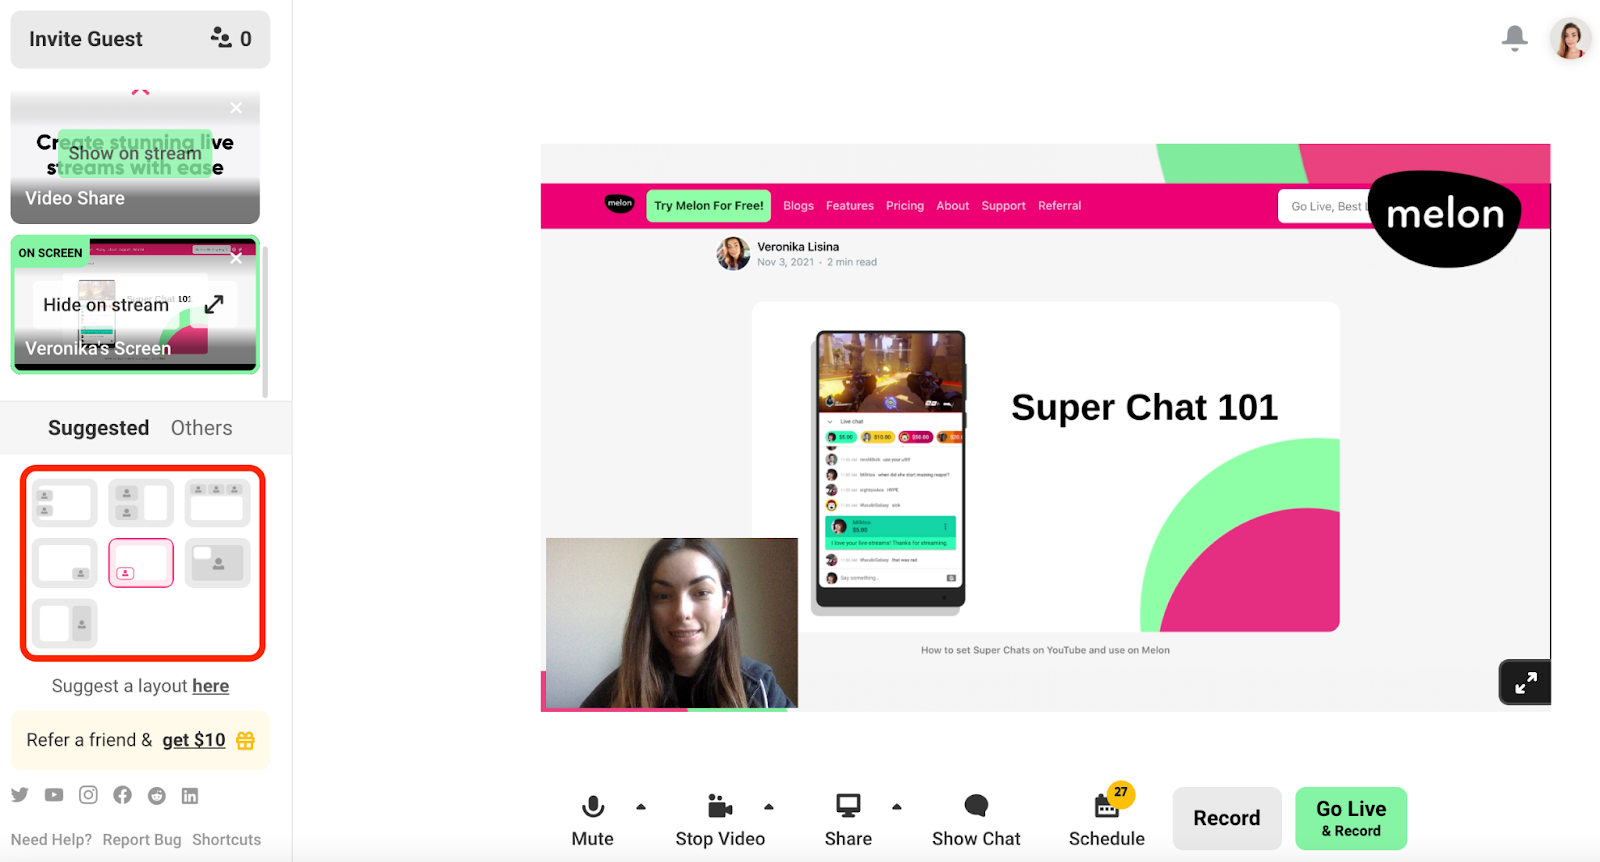Viewport: 1600px width, 862px height.
Task: Mute the microphone
Action: [593, 820]
